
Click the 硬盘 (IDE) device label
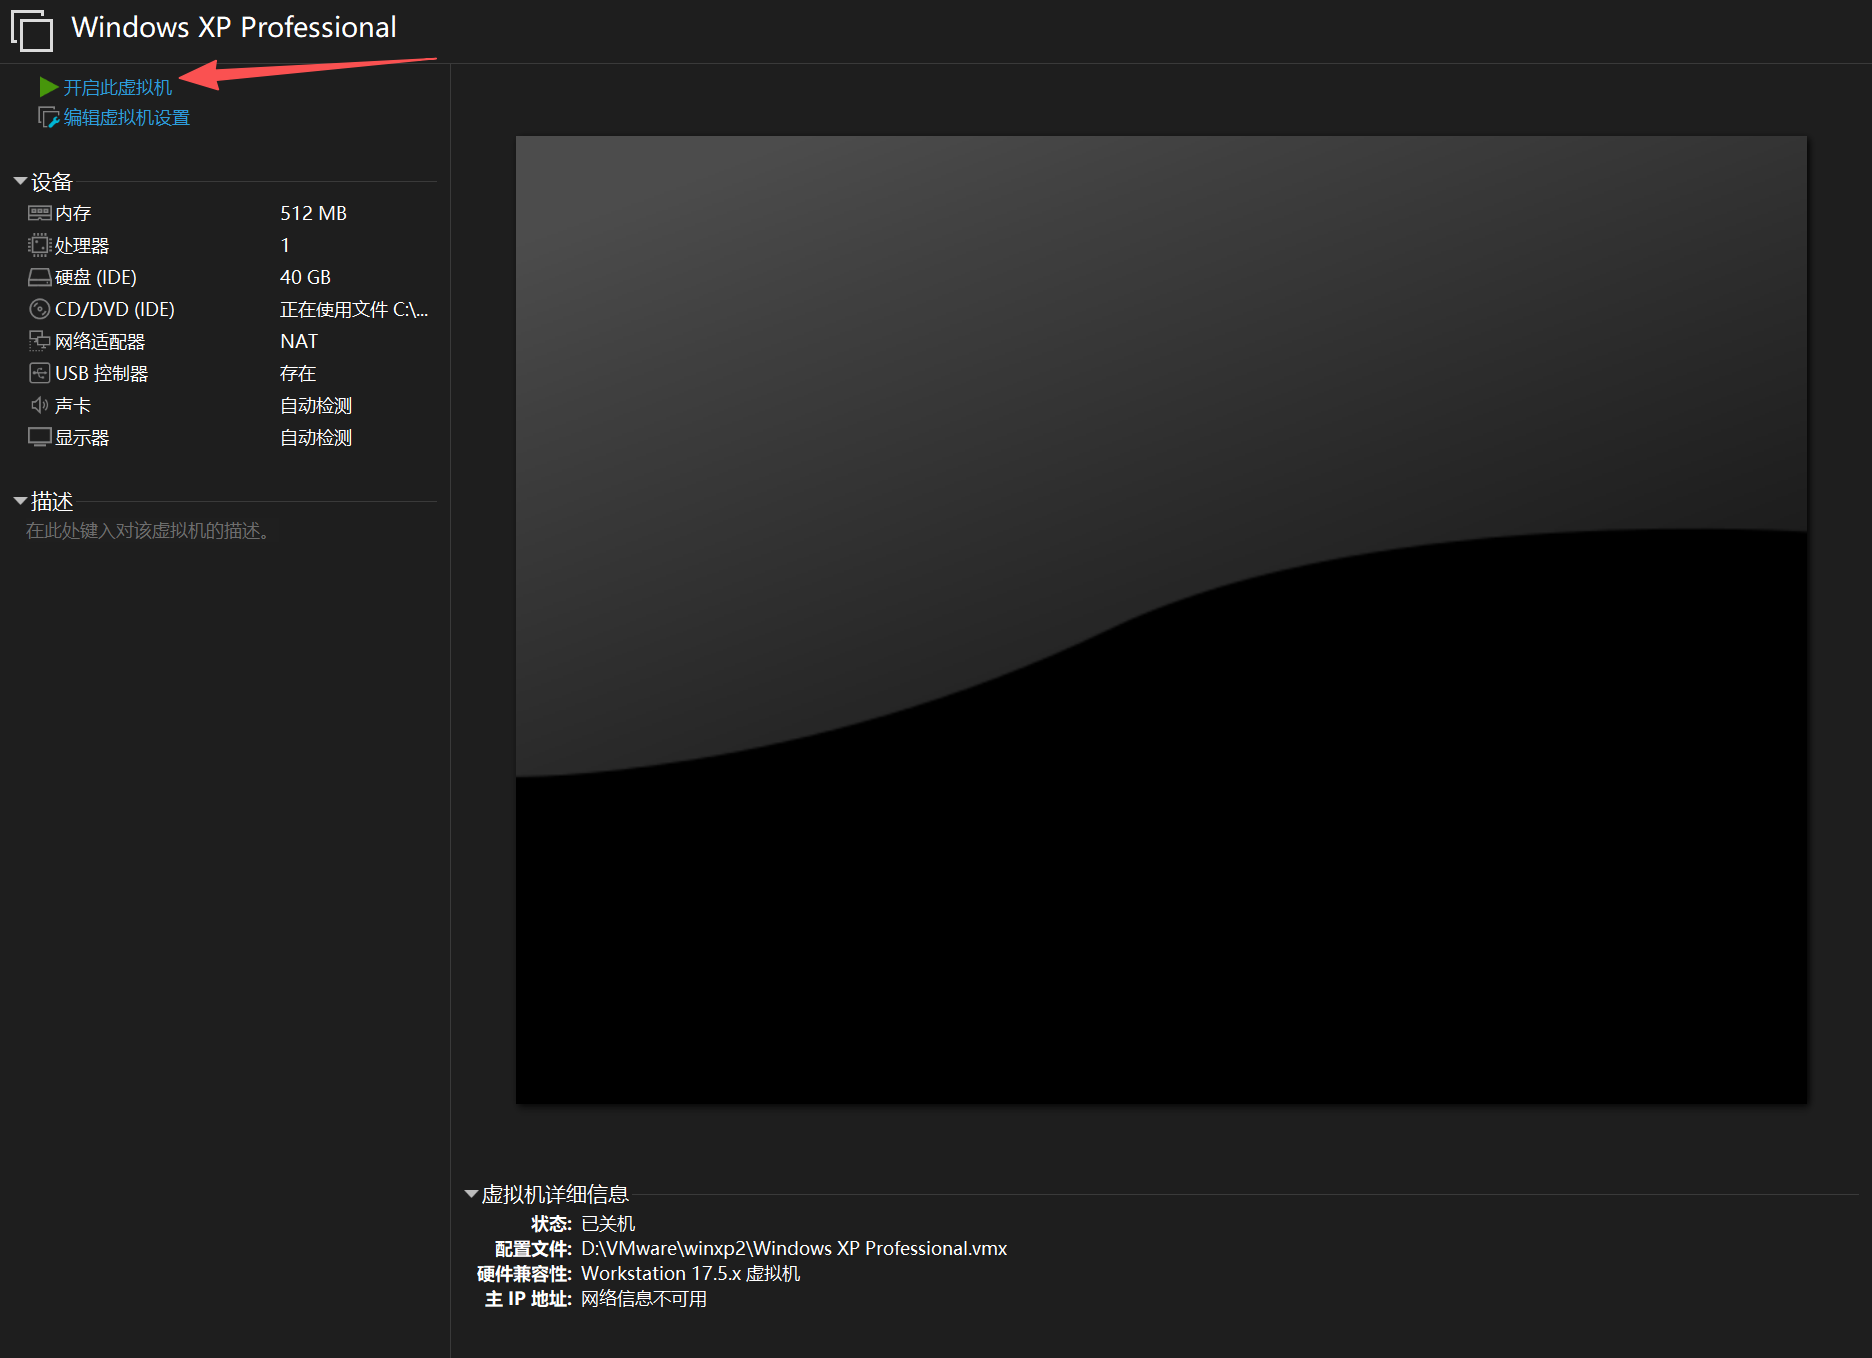pos(96,277)
